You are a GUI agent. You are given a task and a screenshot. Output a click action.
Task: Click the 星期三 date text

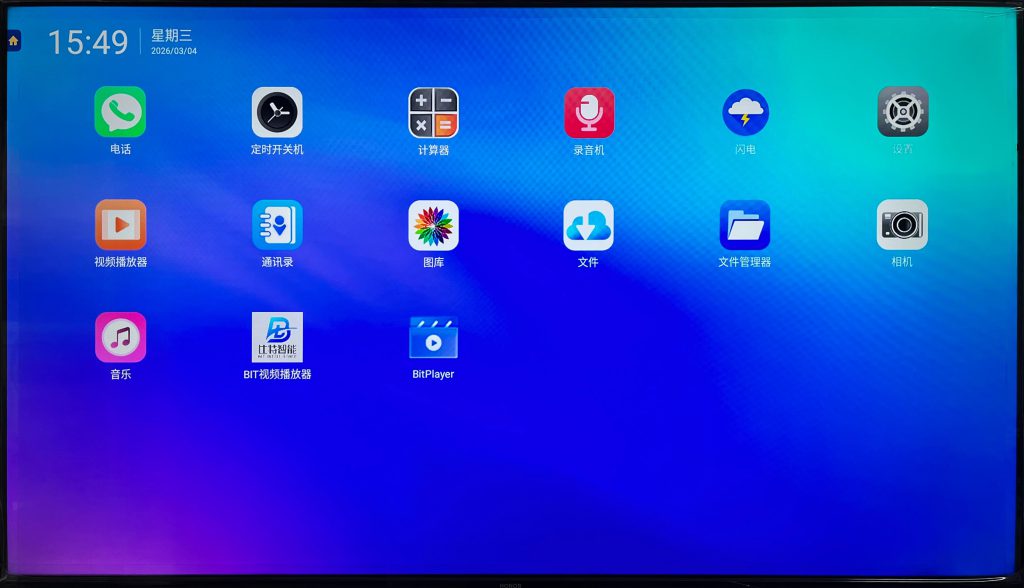171,35
